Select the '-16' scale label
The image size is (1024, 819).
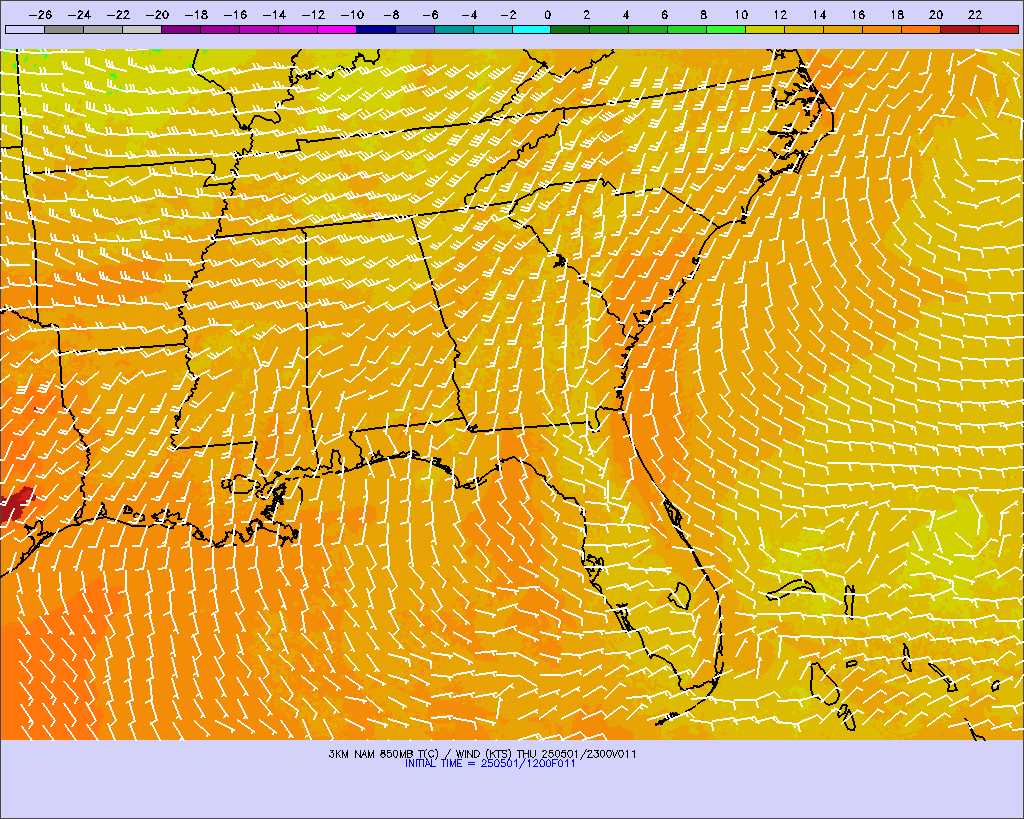pyautogui.click(x=235, y=15)
